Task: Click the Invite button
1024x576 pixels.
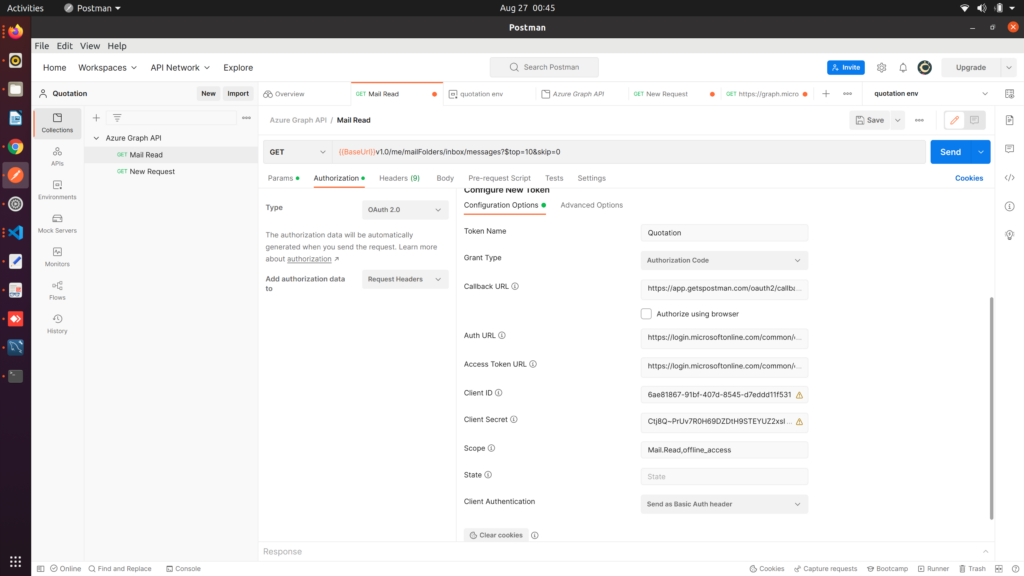Action: tap(846, 67)
